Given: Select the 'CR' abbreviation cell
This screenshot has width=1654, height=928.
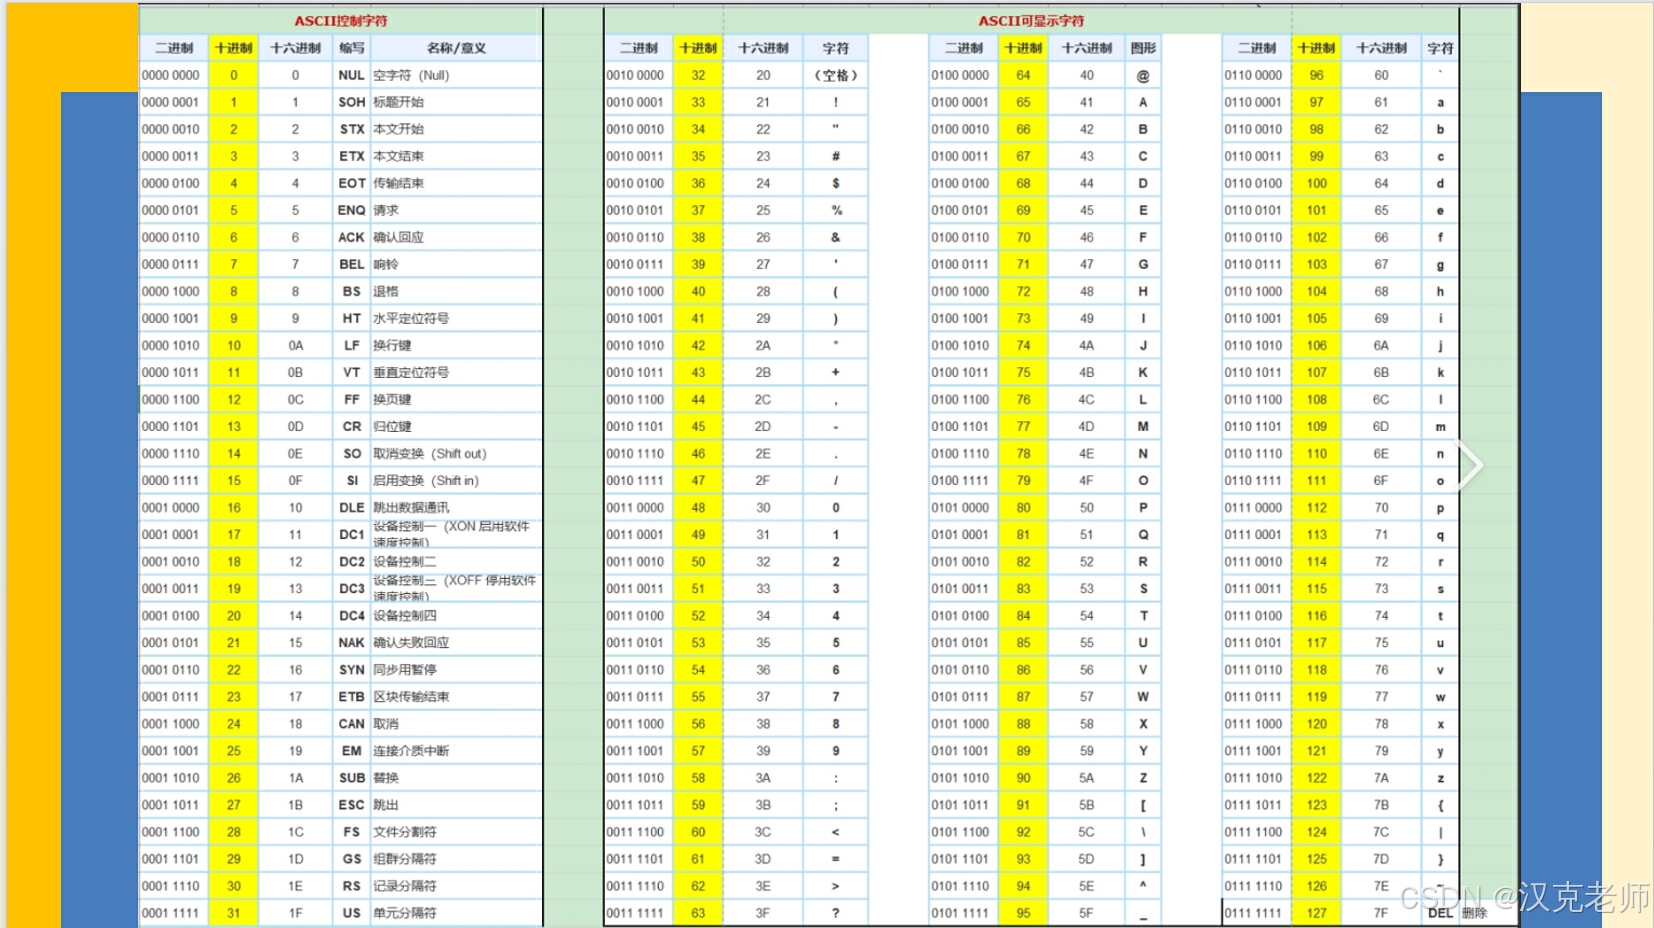Looking at the screenshot, I should click(x=351, y=426).
